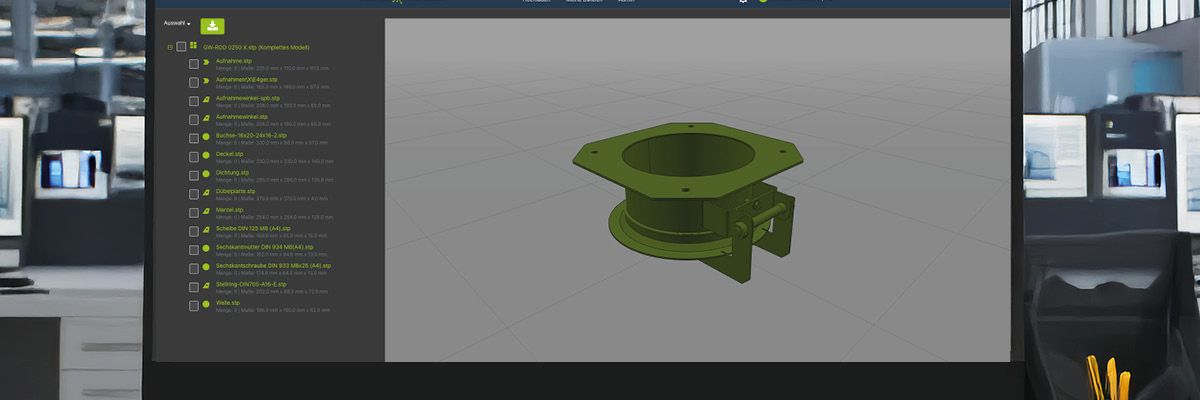Toggle the Dichtung.stp checkbox
Viewport: 1200px width, 400px height.
(x=194, y=176)
